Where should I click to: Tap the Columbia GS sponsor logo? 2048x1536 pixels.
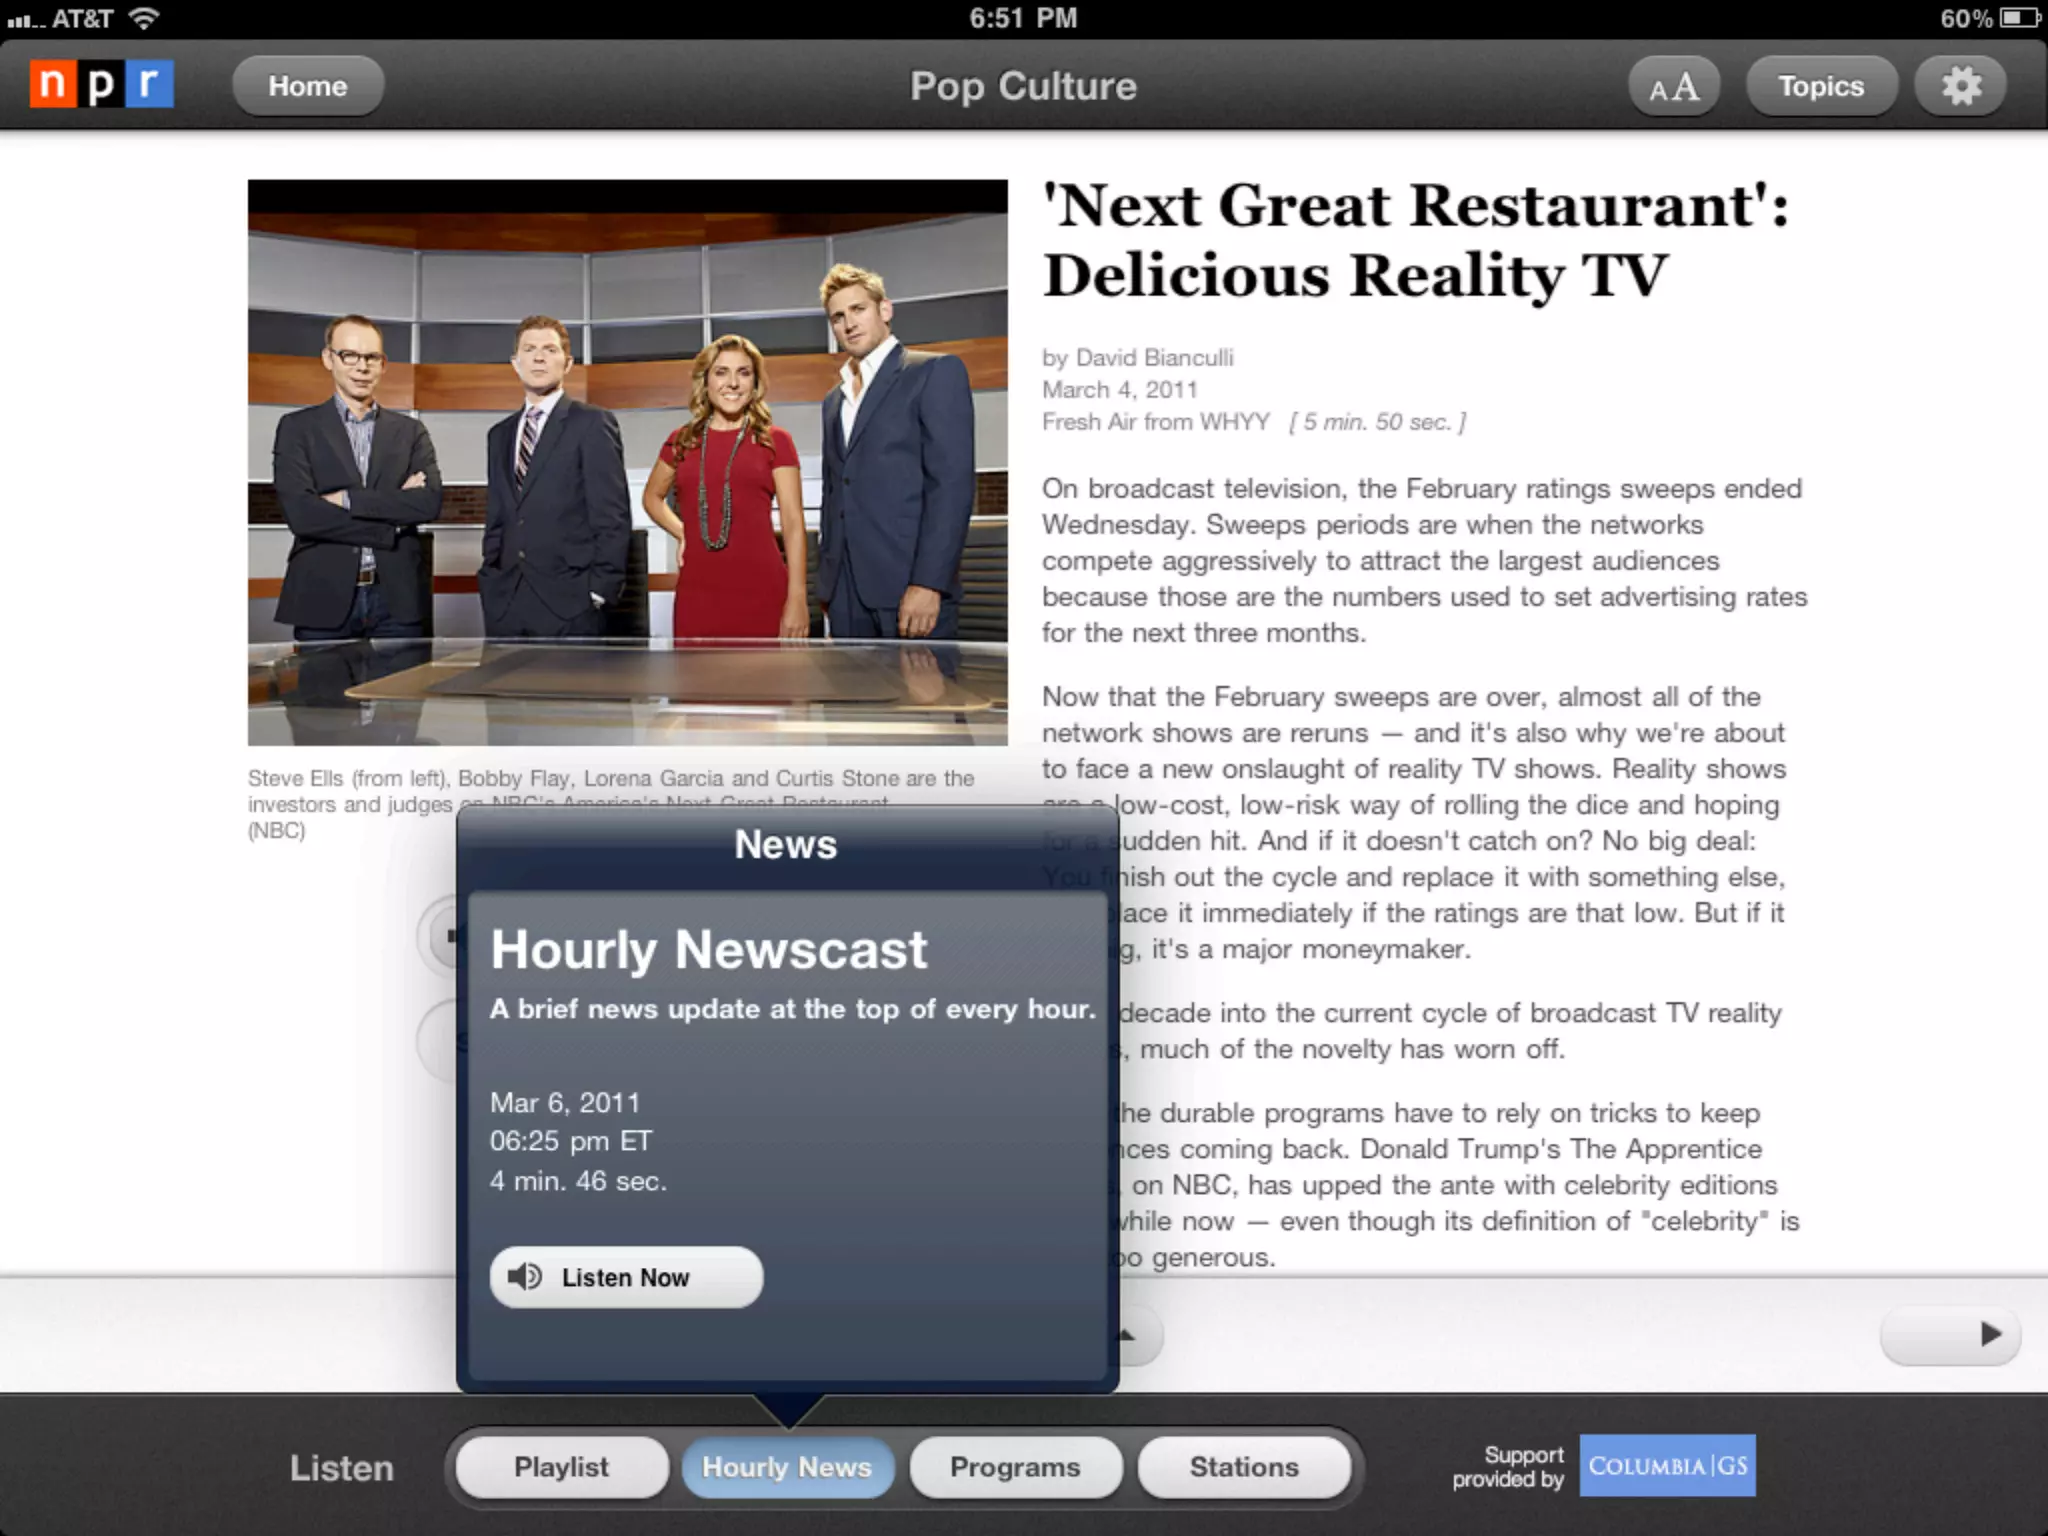point(1667,1466)
